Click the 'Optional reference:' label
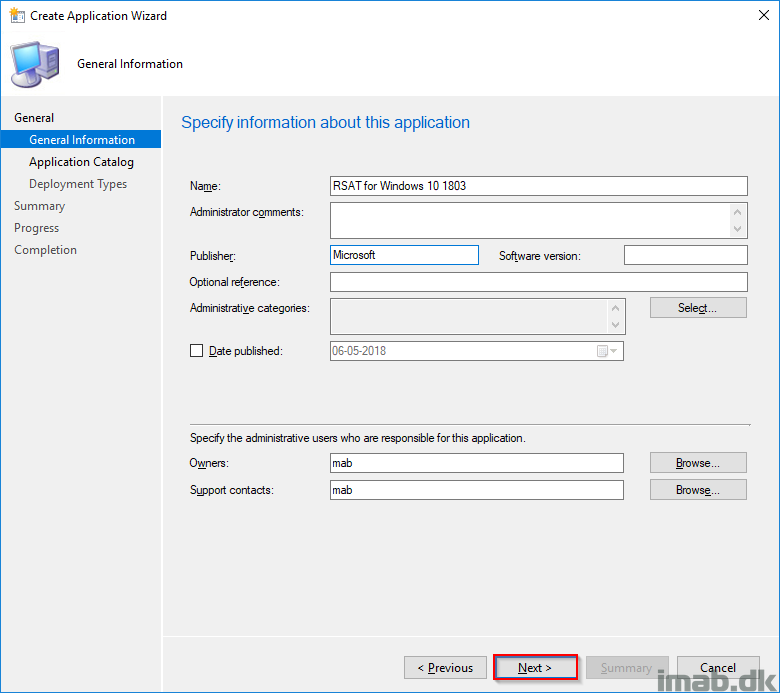Viewport: 780px width, 693px height. (x=235, y=282)
